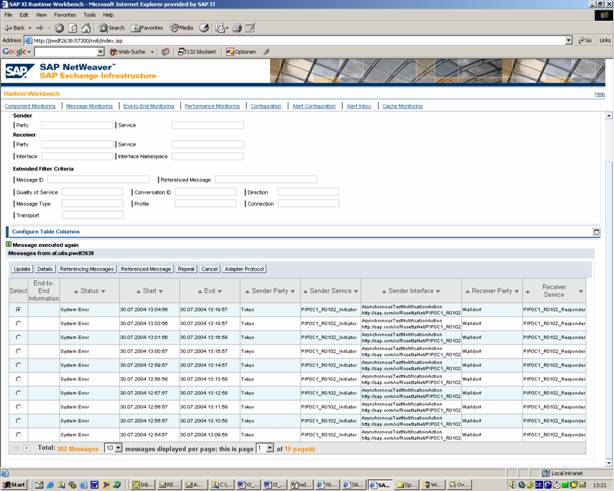
Task: Open the Web-Suche dropdown arrow
Action: (152, 52)
